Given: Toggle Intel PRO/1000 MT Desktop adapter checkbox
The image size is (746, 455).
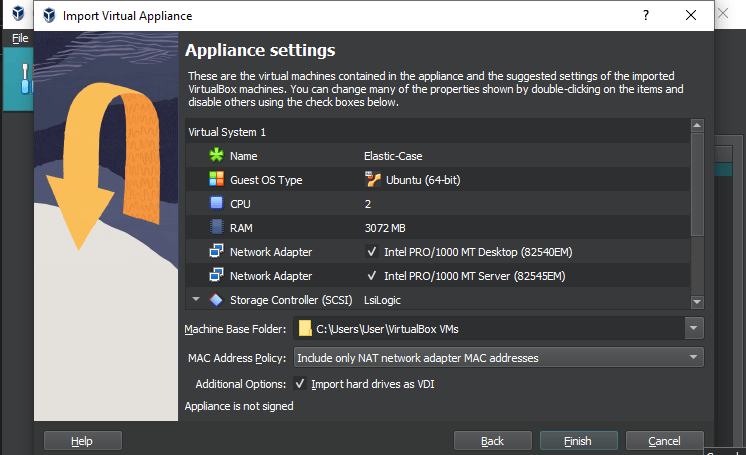Looking at the screenshot, I should click(x=372, y=251).
